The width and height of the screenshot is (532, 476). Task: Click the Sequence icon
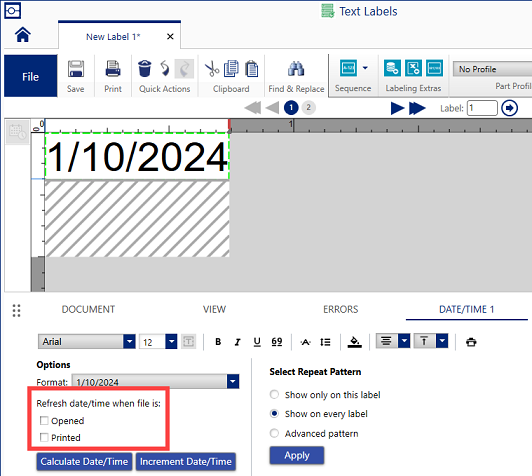tap(348, 68)
